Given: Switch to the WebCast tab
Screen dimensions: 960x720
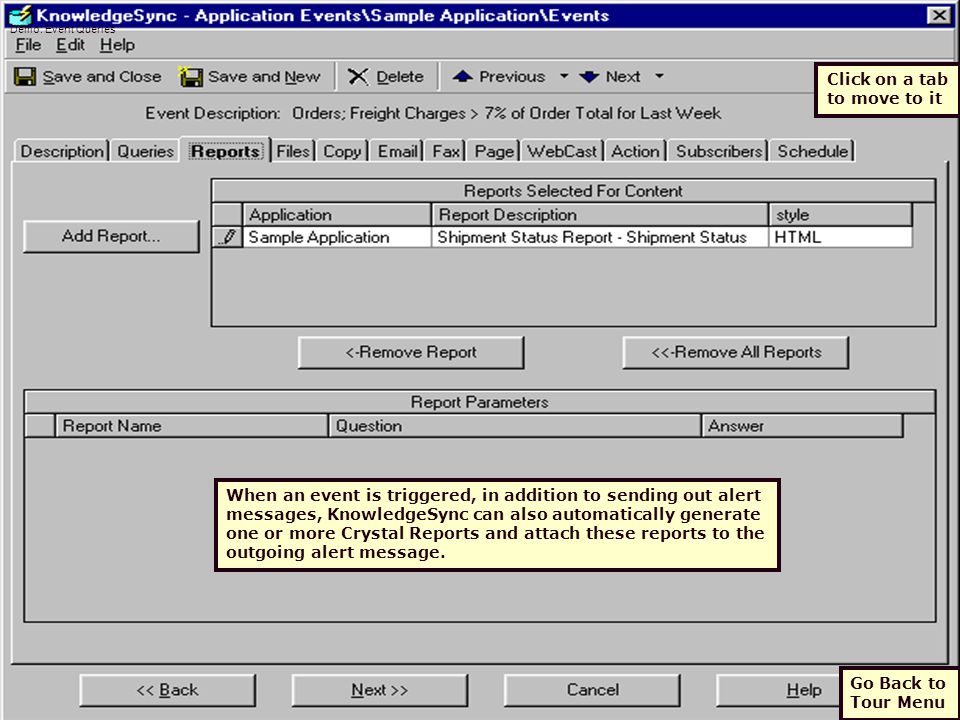Looking at the screenshot, I should [x=562, y=151].
